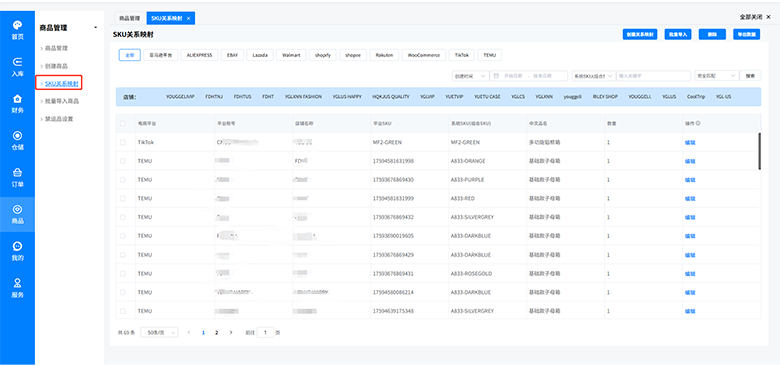Switch to the 商品管理 page tab

click(130, 18)
